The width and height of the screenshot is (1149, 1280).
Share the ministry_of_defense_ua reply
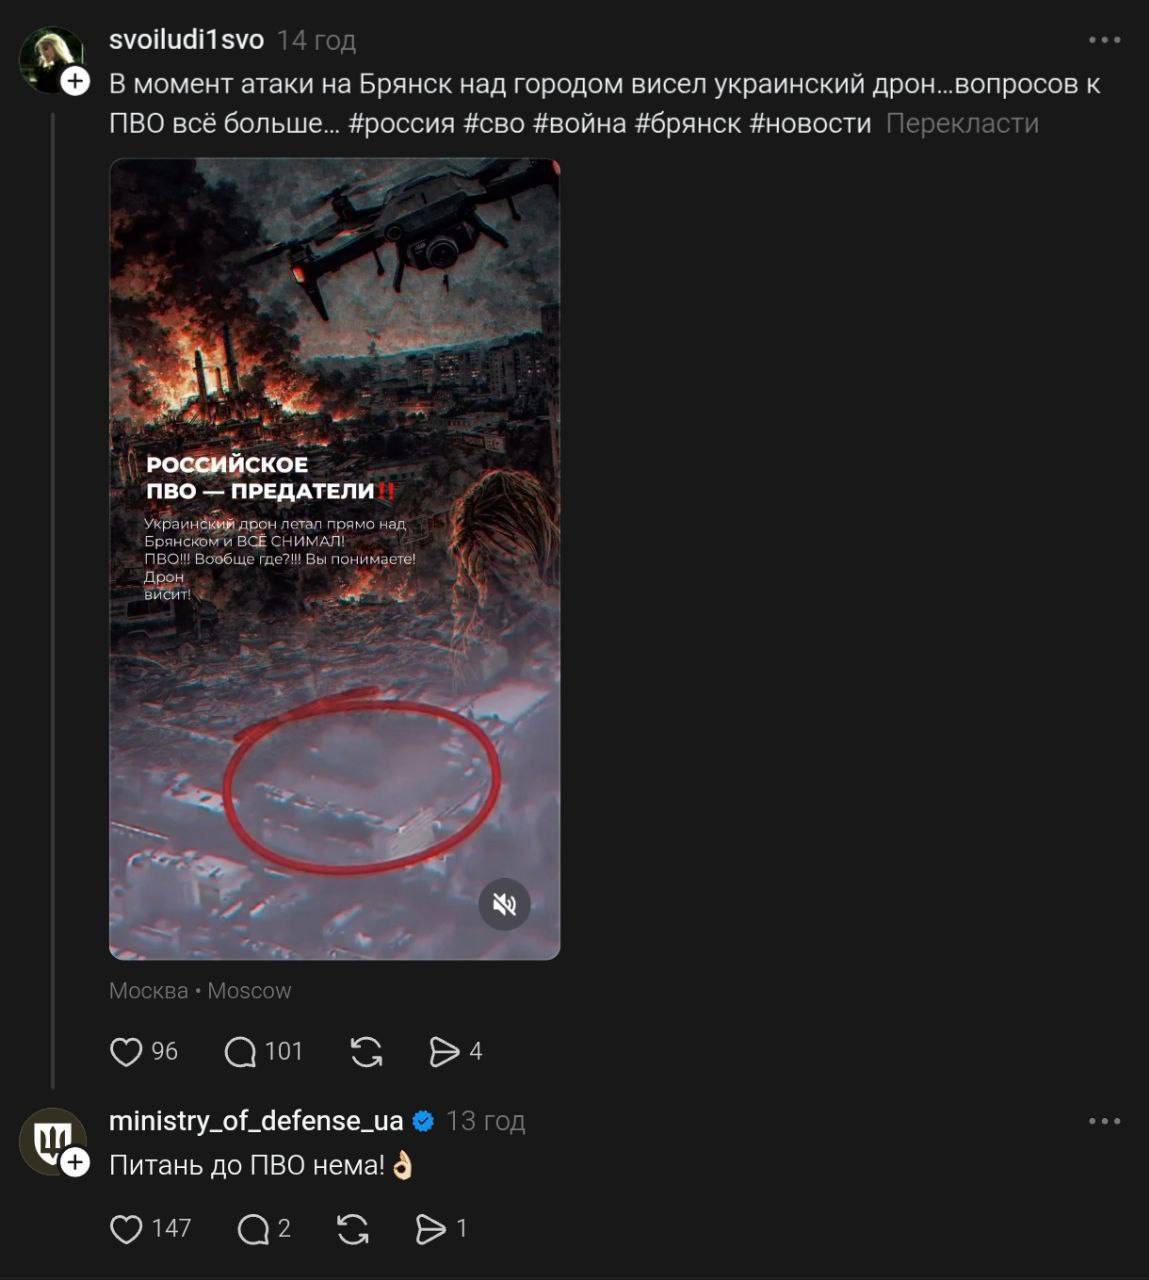click(x=431, y=1229)
